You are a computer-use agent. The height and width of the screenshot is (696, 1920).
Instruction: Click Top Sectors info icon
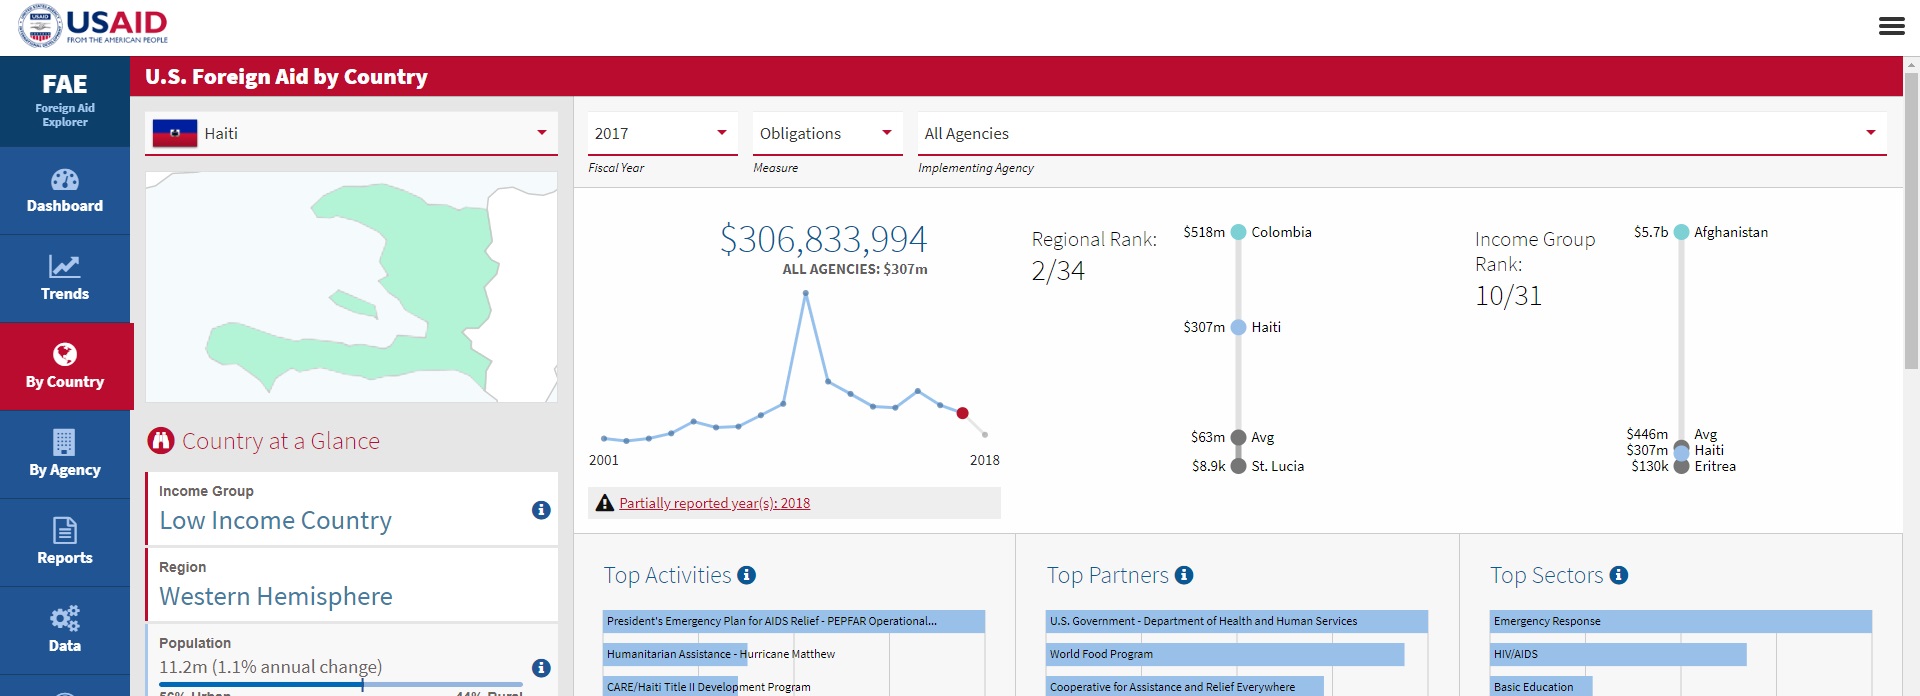1619,575
